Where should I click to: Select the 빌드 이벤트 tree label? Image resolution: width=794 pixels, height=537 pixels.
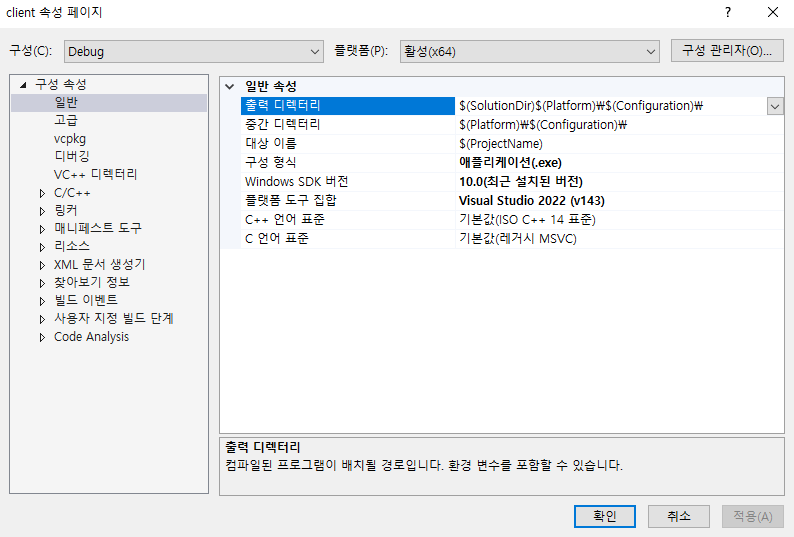pos(86,300)
